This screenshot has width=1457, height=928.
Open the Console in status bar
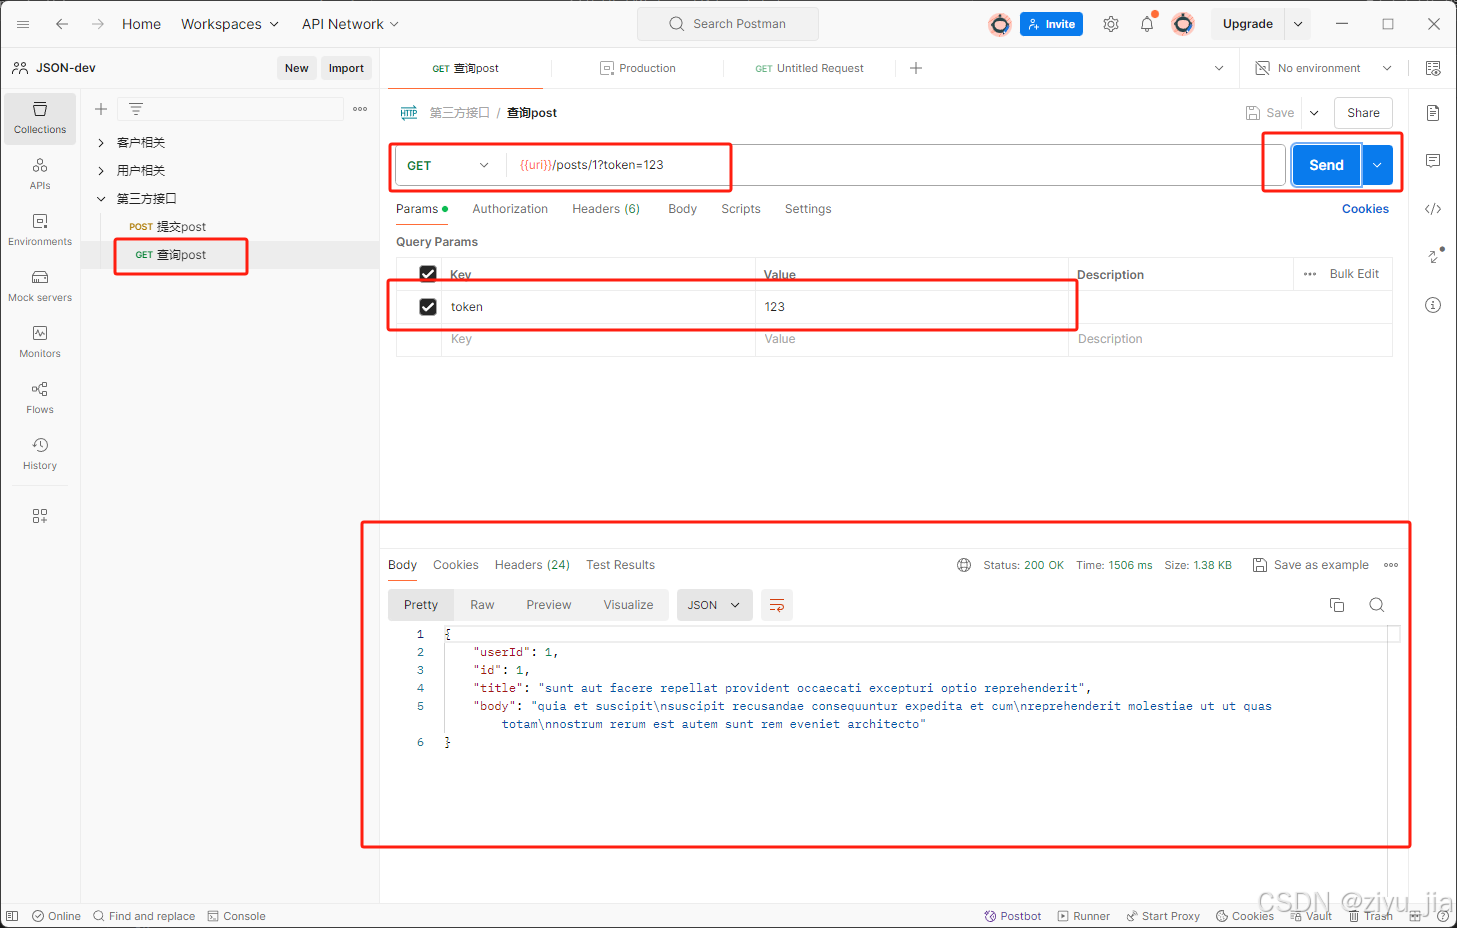point(236,916)
